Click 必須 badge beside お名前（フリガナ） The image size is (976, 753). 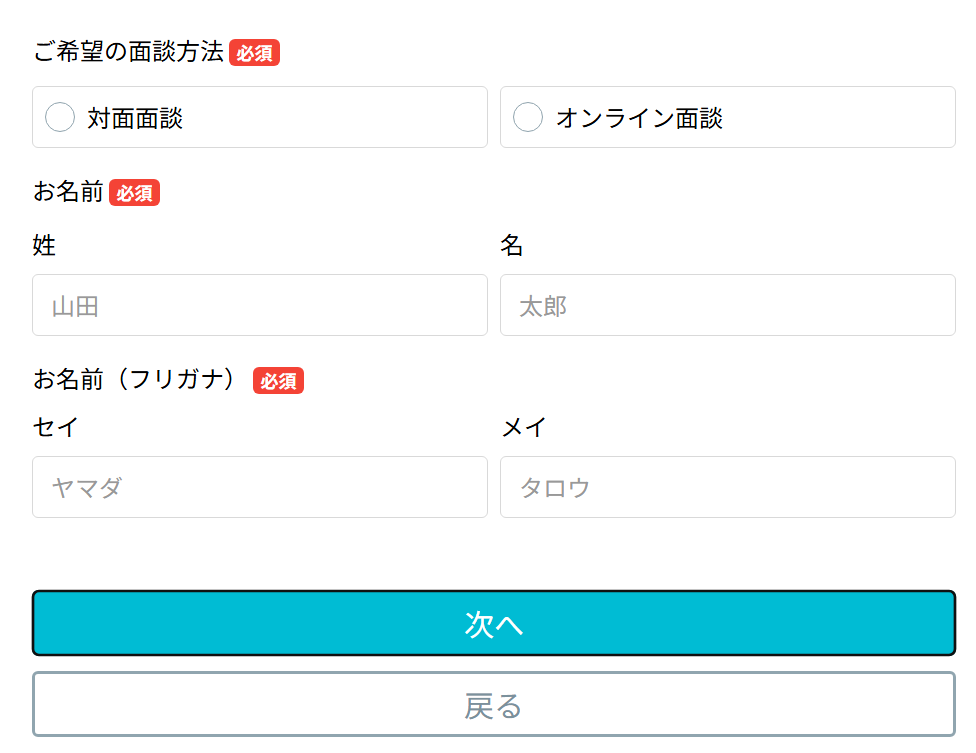click(278, 381)
